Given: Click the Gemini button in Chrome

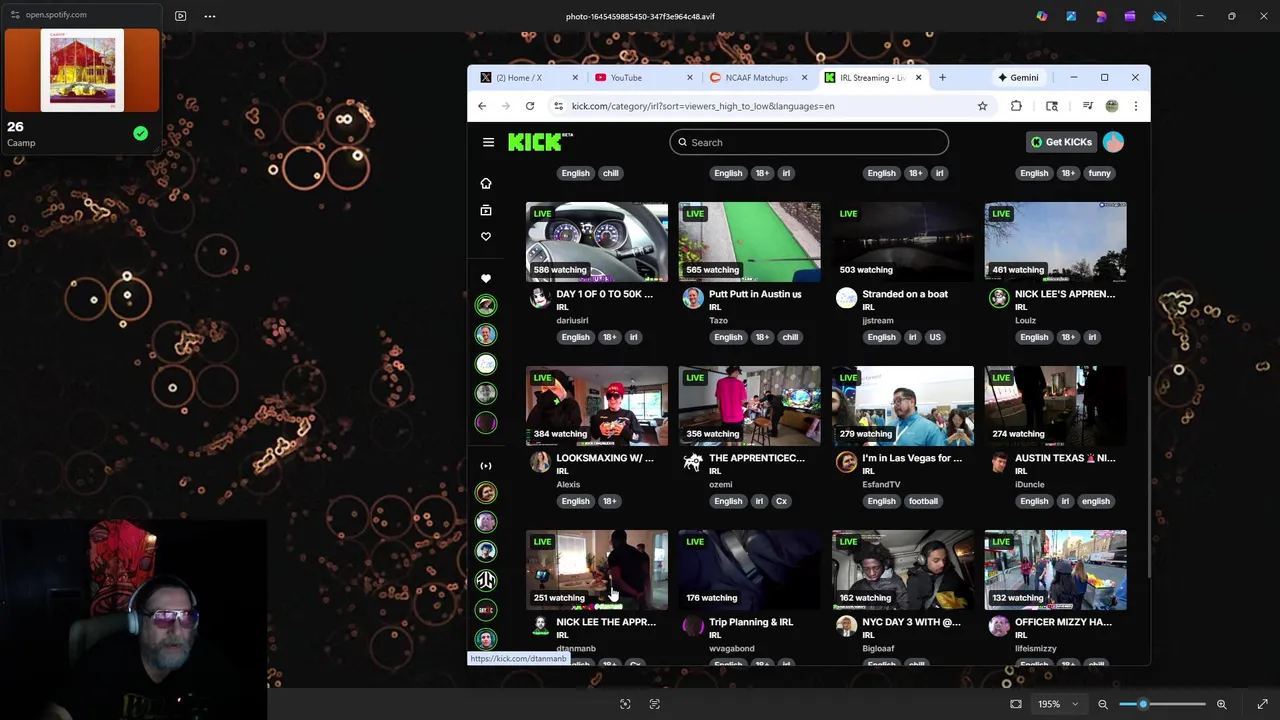Looking at the screenshot, I should [1018, 78].
